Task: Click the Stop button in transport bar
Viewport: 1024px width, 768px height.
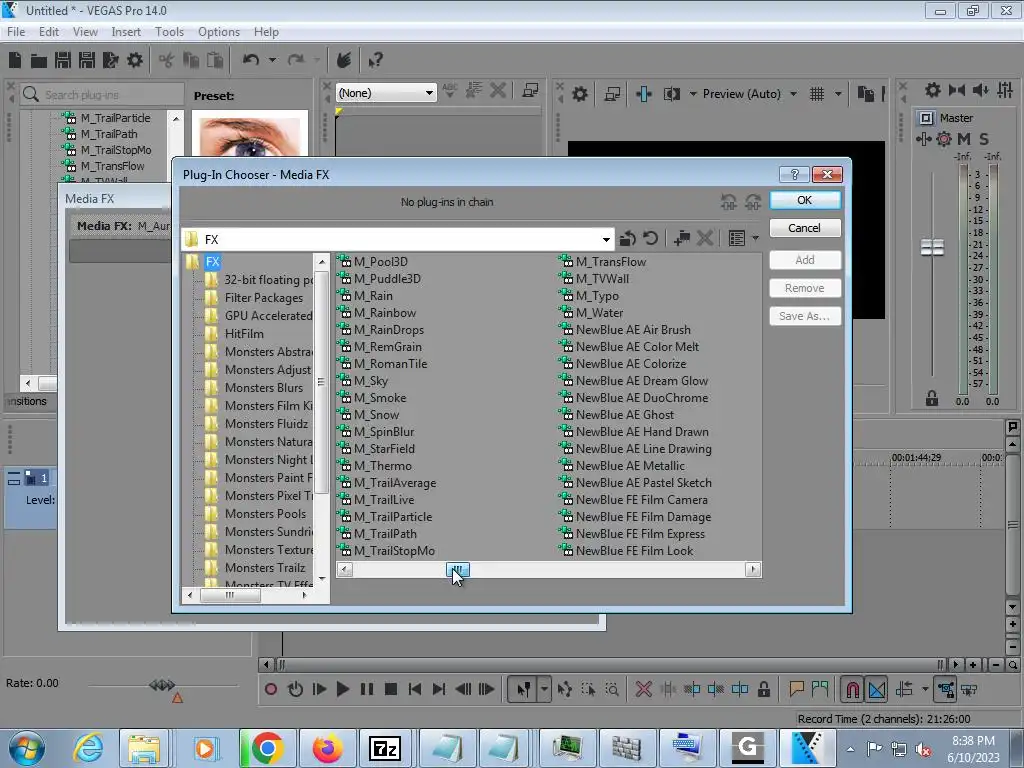Action: coord(391,689)
